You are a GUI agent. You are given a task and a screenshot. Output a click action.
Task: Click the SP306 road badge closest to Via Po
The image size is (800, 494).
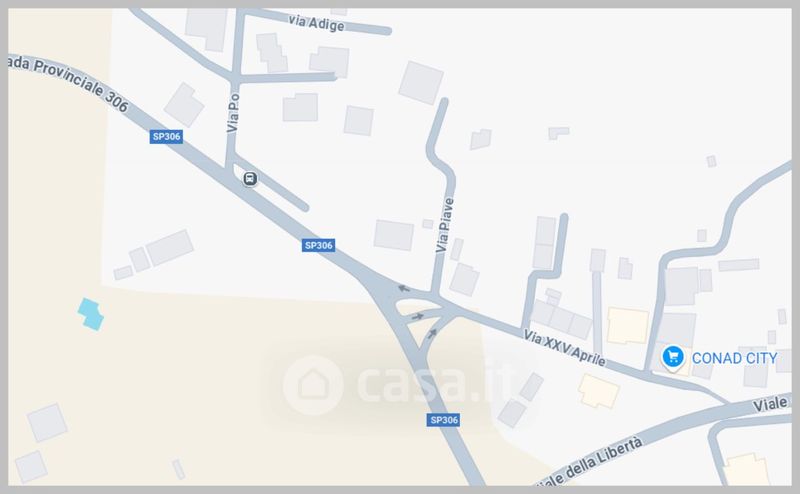pyautogui.click(x=166, y=136)
